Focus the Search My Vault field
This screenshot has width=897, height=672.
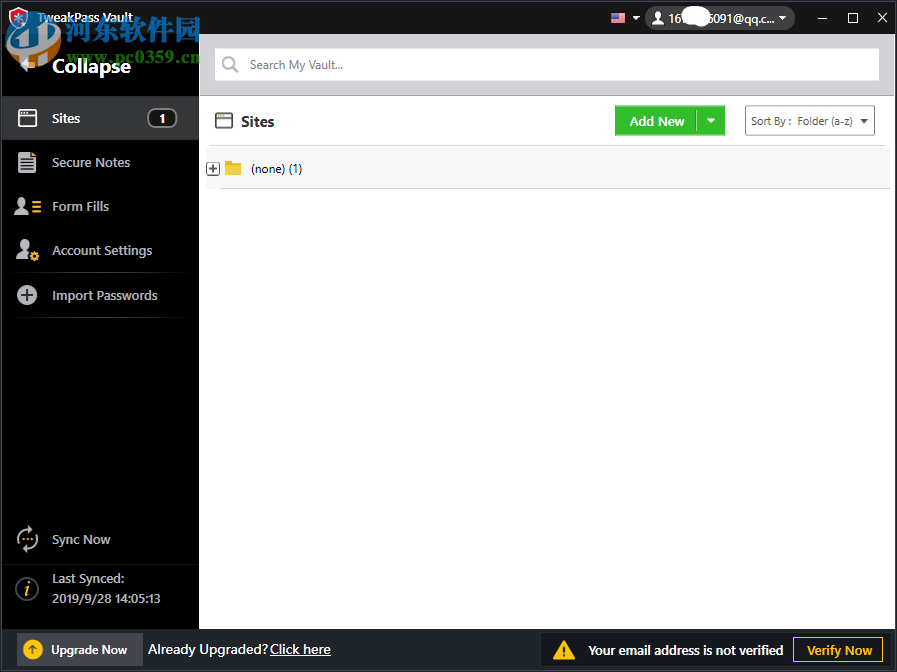(x=547, y=65)
